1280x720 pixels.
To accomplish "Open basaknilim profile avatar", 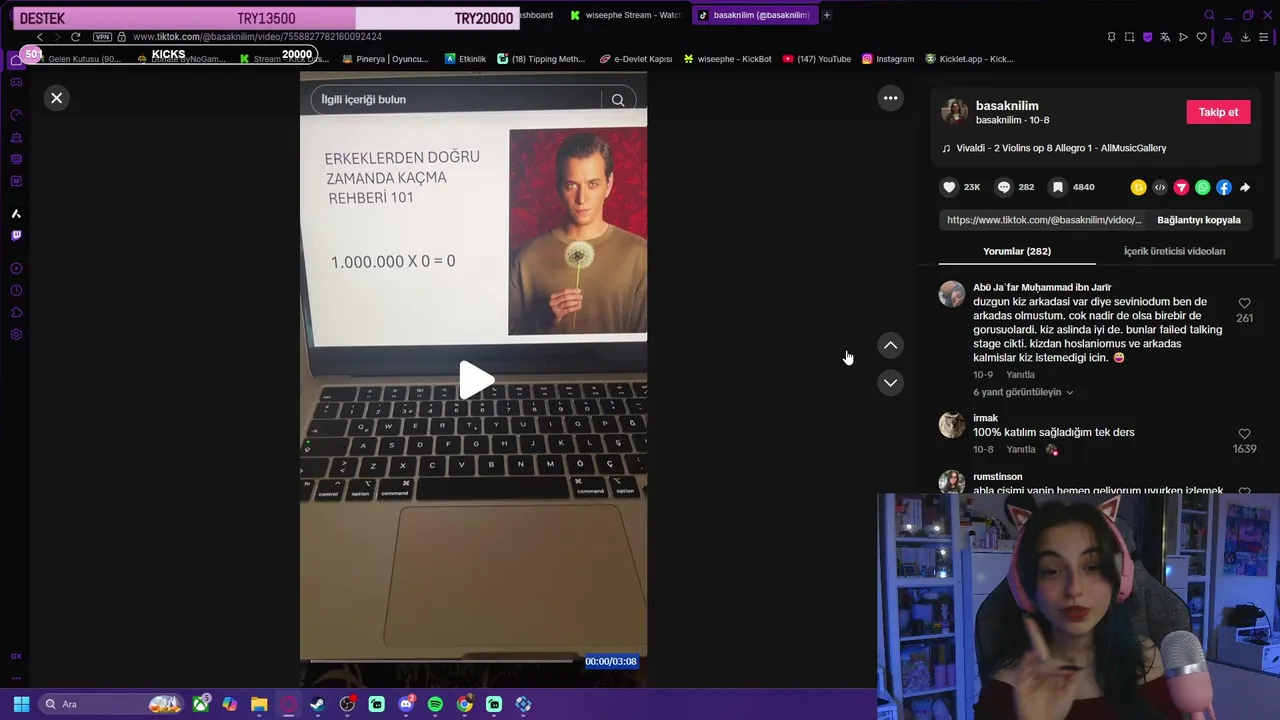I will point(955,112).
